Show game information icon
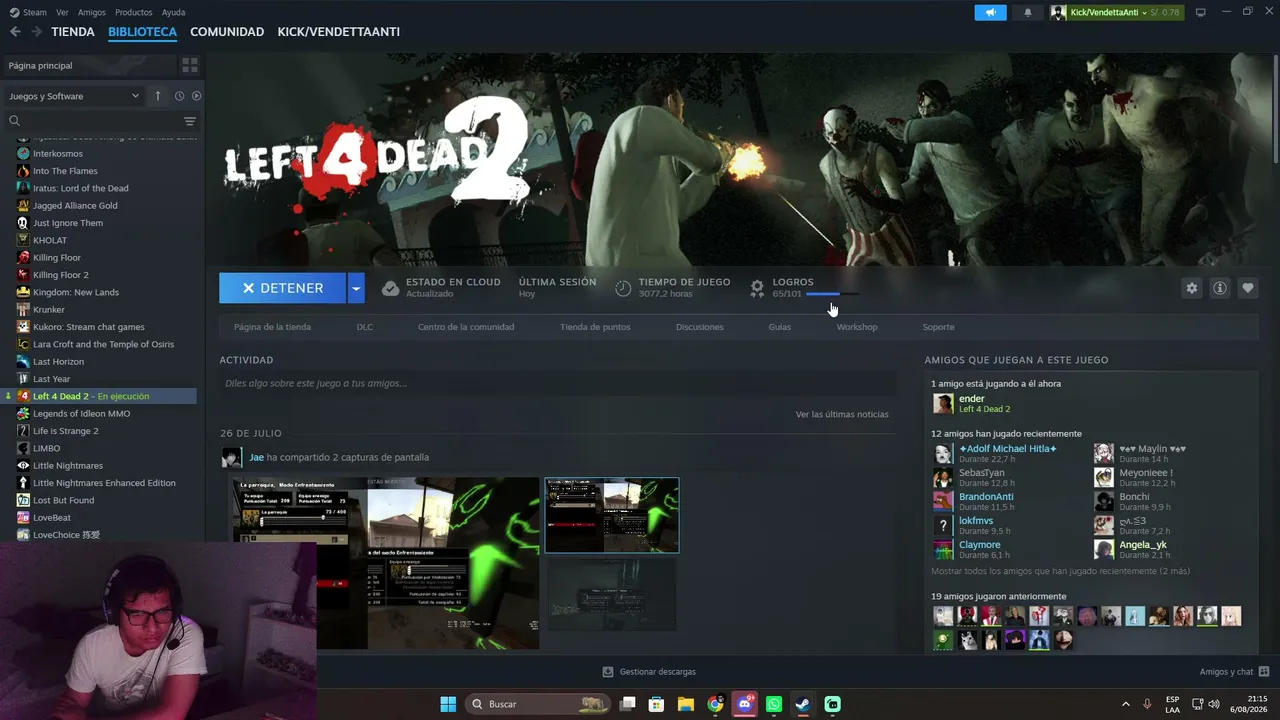1280x720 pixels. [1219, 288]
